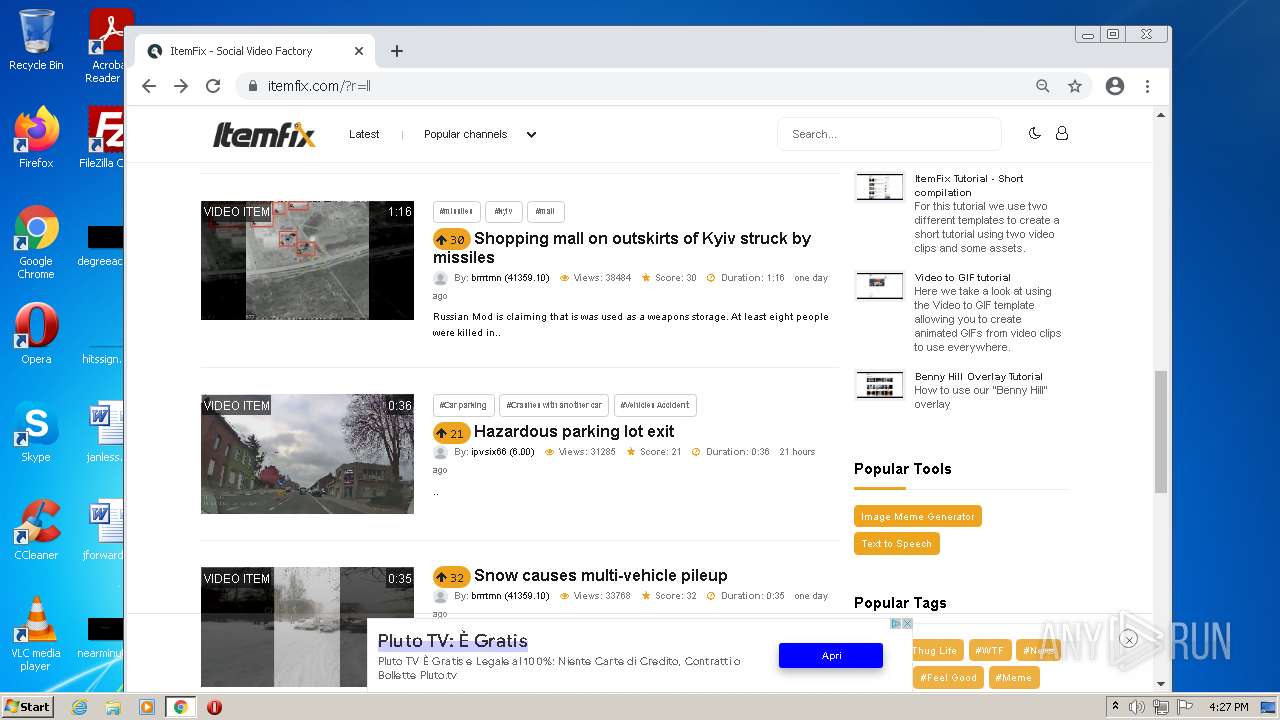
Task: Open the Image Meme Generator tool
Action: pos(918,516)
